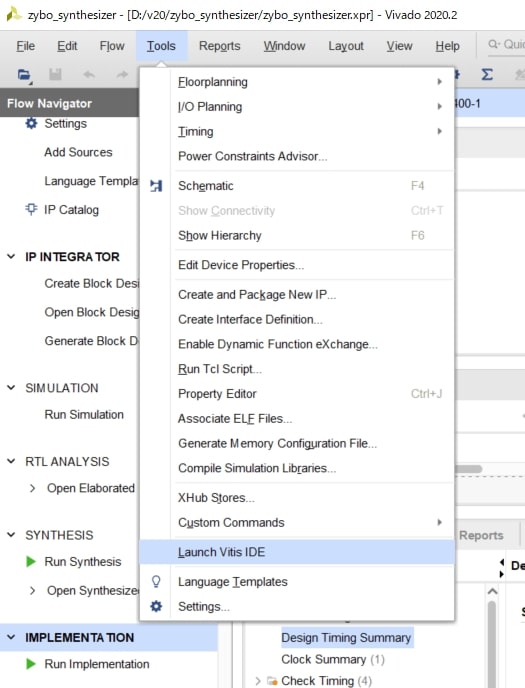Select Associate ELF Files entry
The image size is (525, 688).
point(297,419)
